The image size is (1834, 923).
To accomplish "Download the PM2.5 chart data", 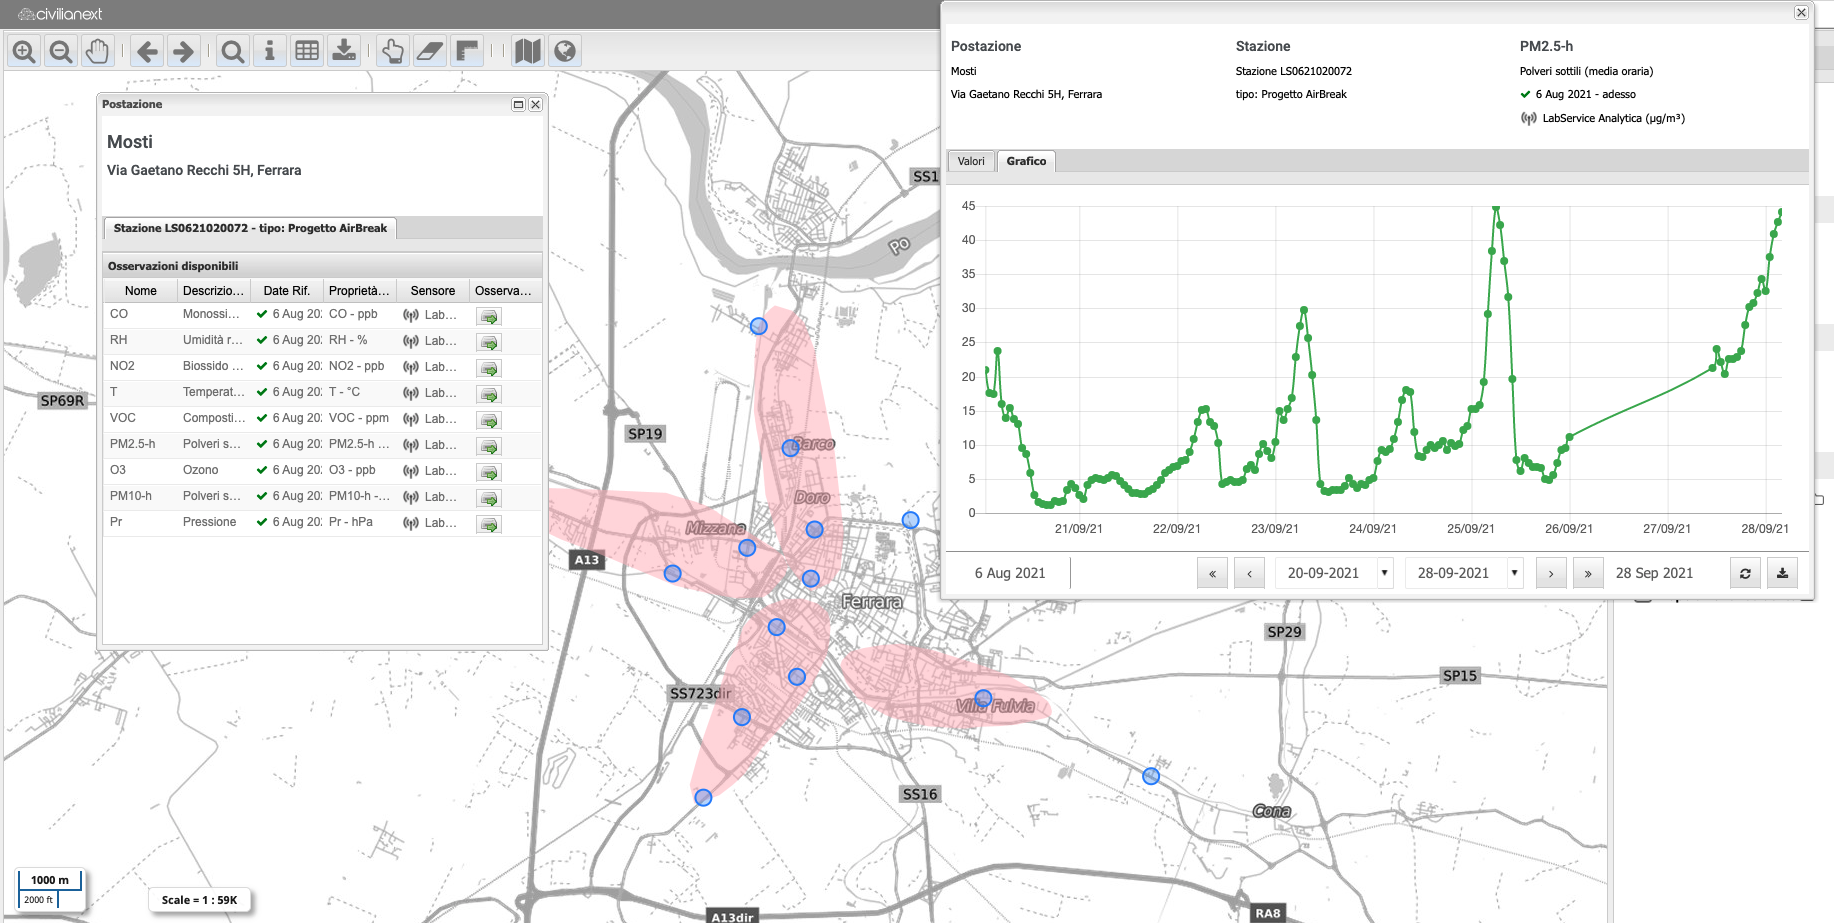I will 1782,573.
